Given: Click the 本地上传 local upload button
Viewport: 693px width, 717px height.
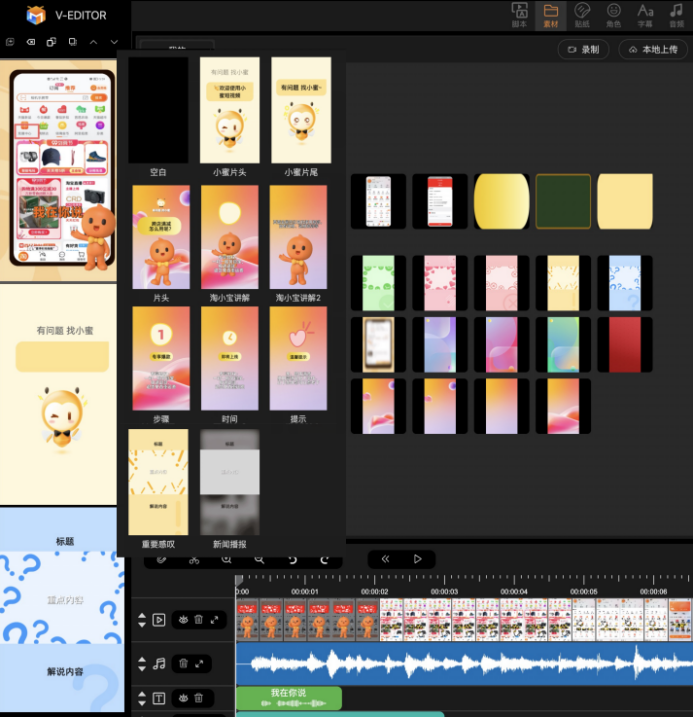Looking at the screenshot, I should coord(653,49).
